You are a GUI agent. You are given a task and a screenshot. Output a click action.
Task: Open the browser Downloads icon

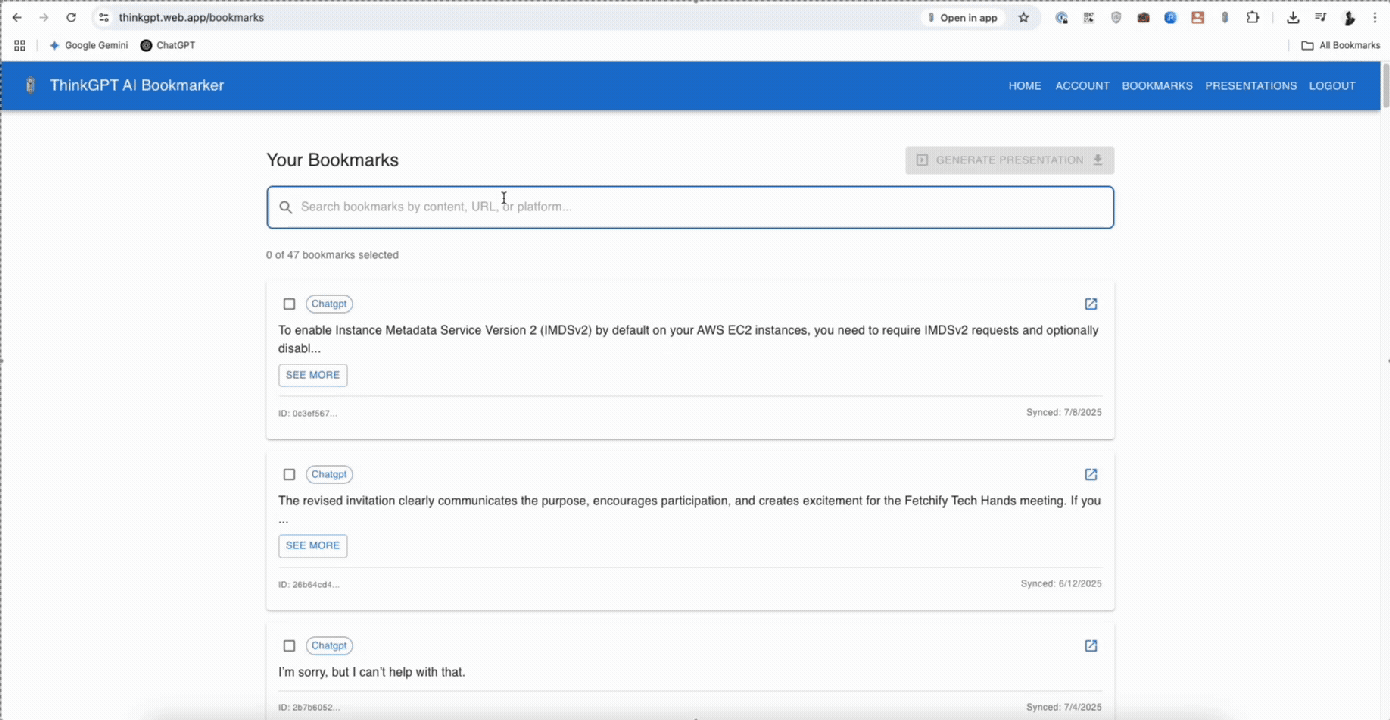(1293, 18)
